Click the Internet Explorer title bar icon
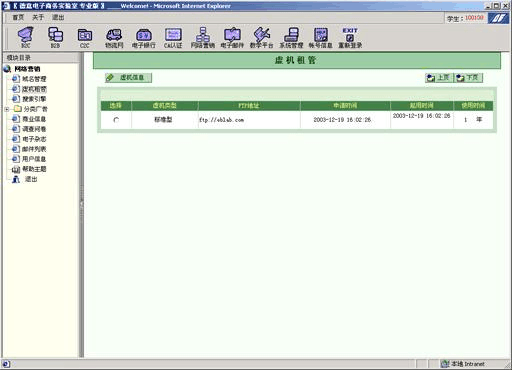This screenshot has height=370, width=512. pos(6,6)
